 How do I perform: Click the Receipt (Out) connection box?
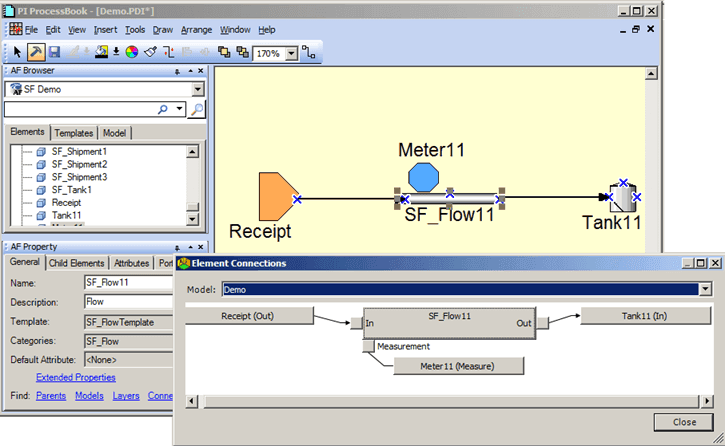coord(249,316)
